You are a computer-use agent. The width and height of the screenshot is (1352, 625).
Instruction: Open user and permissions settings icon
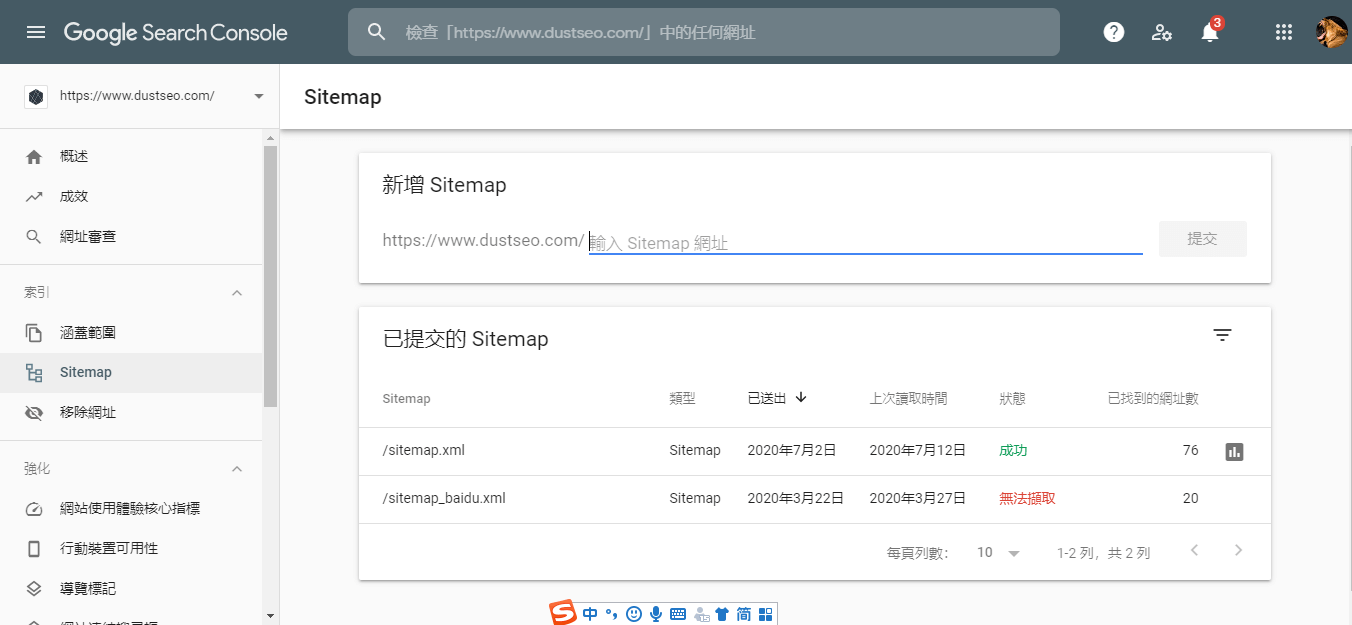[x=1161, y=32]
